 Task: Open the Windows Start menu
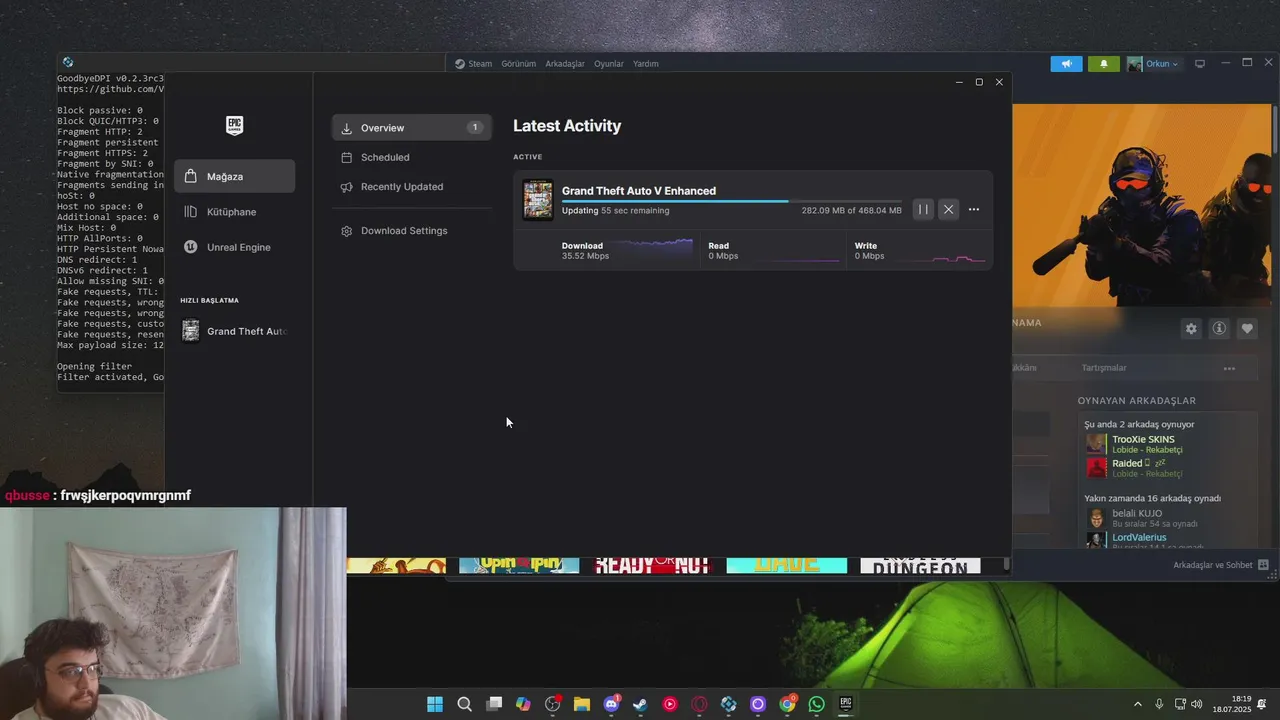coord(435,704)
